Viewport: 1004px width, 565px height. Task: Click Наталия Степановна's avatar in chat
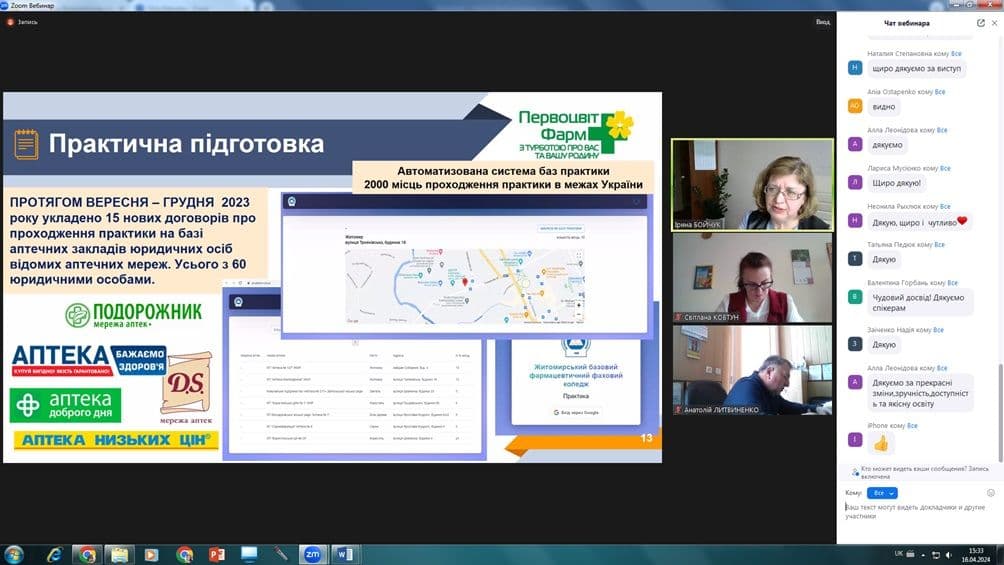pos(855,67)
